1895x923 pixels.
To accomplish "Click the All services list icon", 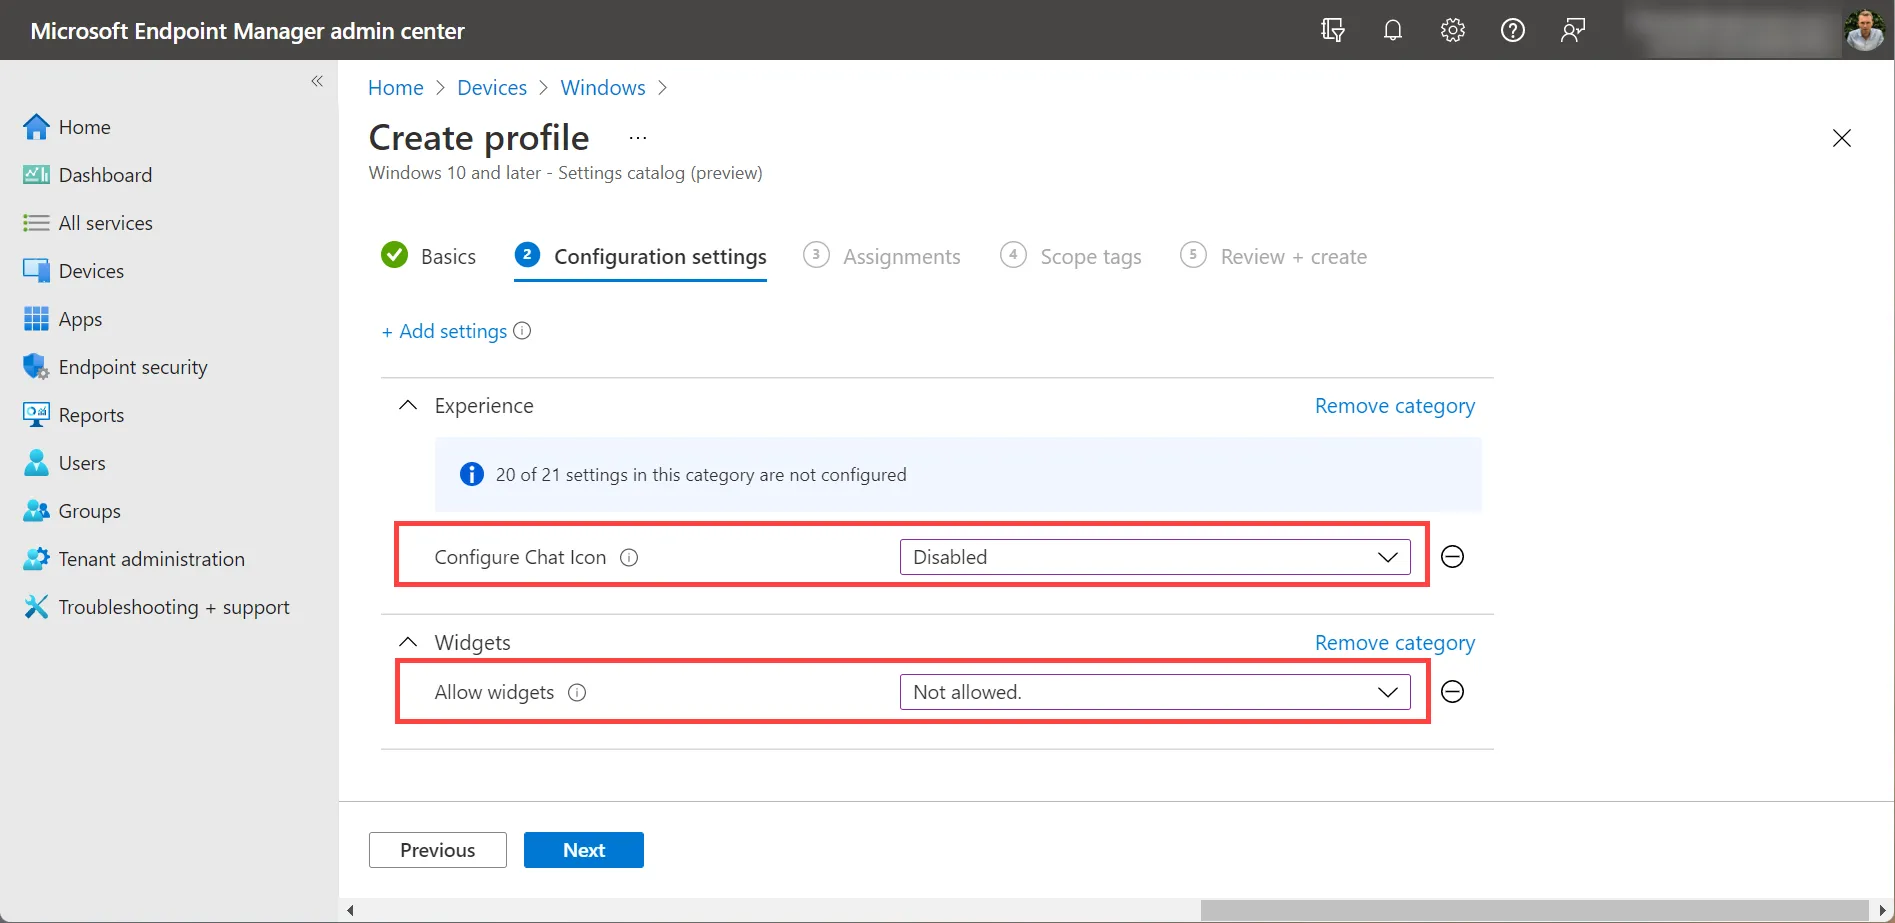I will tap(36, 223).
